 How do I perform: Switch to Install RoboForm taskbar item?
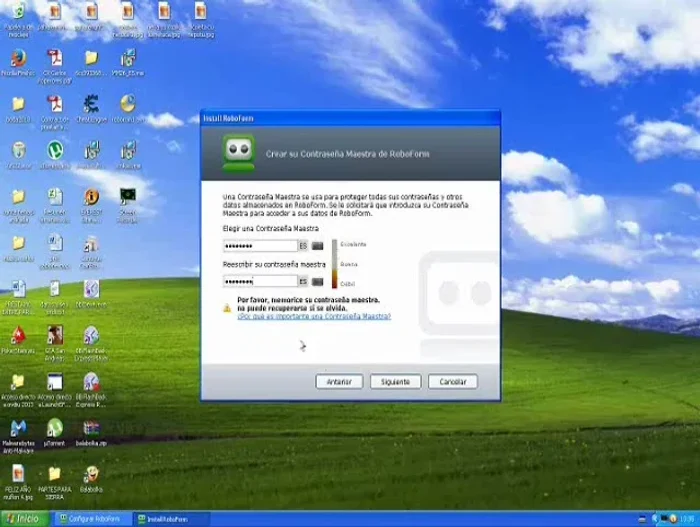pos(170,518)
